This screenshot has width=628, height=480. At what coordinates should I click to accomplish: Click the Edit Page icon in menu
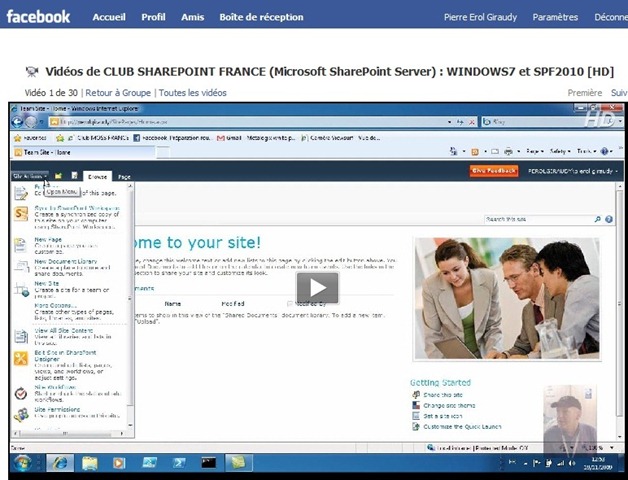click(x=21, y=193)
